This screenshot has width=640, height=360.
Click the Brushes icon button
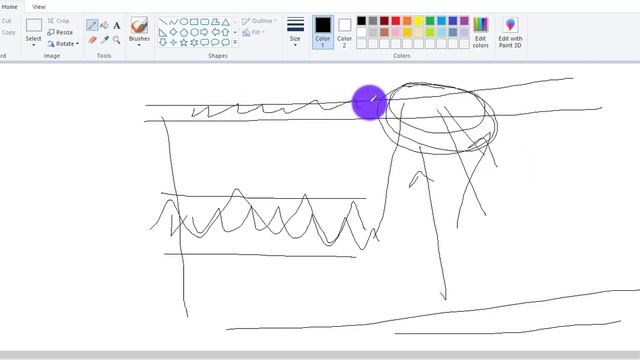coord(139,25)
